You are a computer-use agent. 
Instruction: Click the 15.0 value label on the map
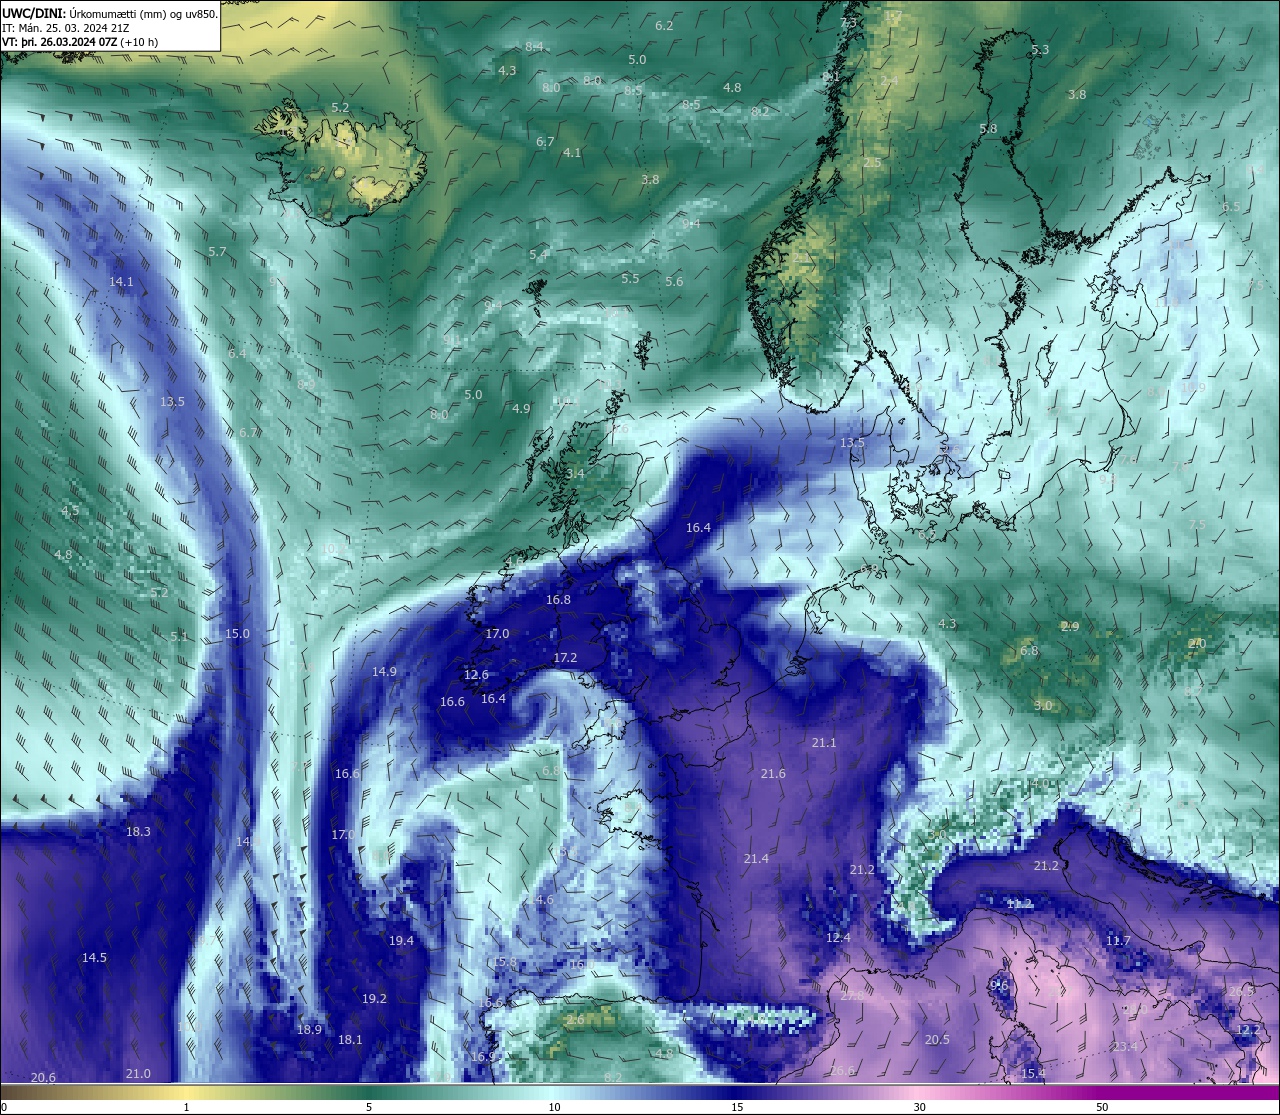[x=237, y=634]
